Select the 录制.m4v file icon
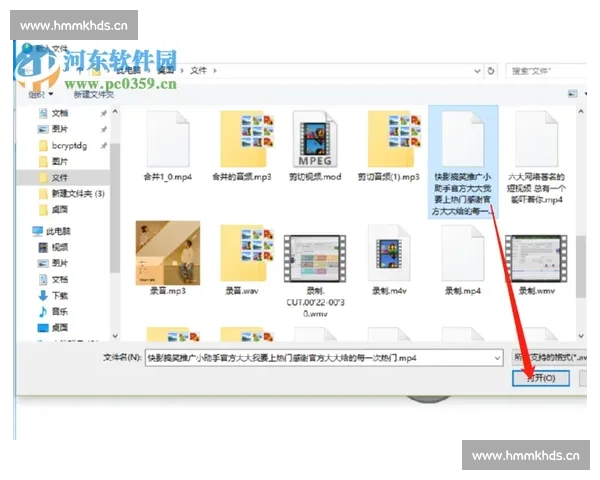600x480 pixels. pos(389,253)
